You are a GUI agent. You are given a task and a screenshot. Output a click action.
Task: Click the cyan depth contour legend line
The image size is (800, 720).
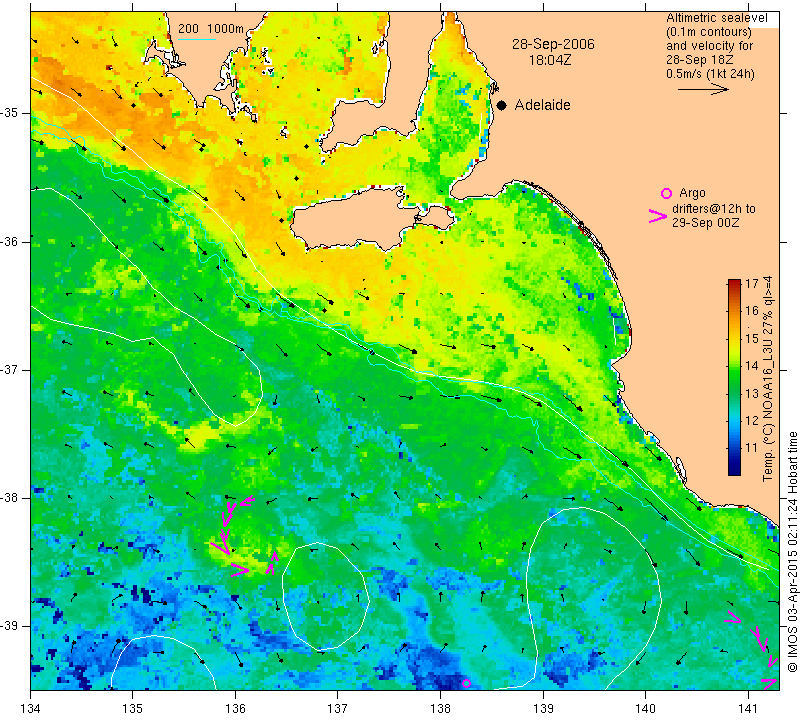click(196, 39)
